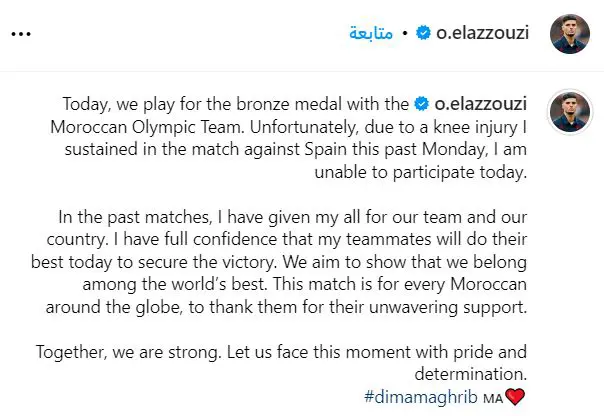This screenshot has height=416, width=604.
Task: Click the red heart emoji
Action: pyautogui.click(x=515, y=397)
